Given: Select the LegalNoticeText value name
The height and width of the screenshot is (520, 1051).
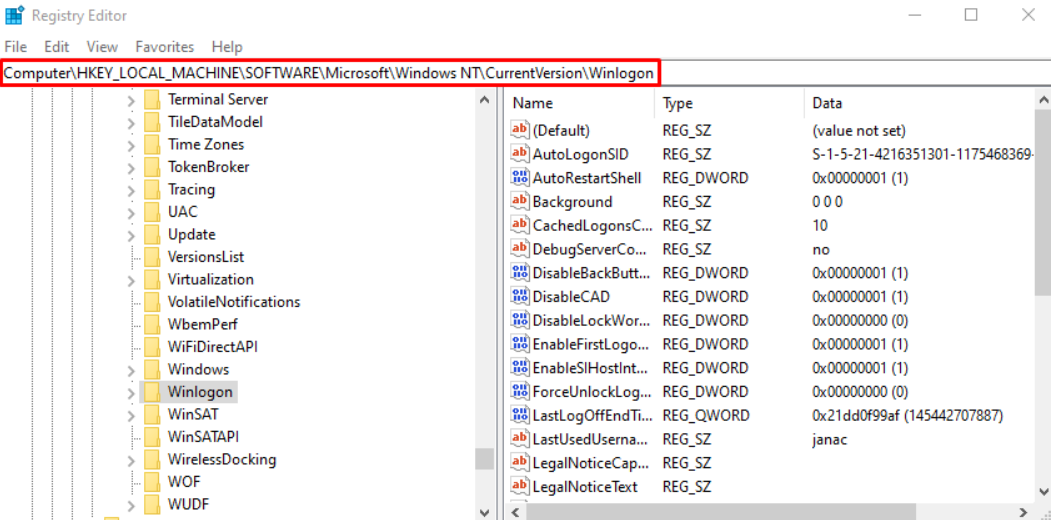Looking at the screenshot, I should pos(584,486).
